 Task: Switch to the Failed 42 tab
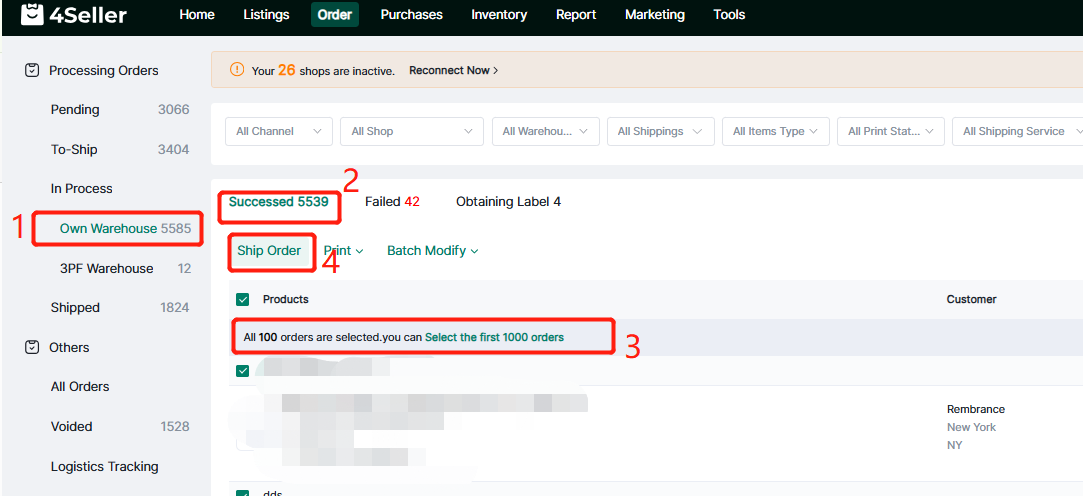[x=392, y=202]
